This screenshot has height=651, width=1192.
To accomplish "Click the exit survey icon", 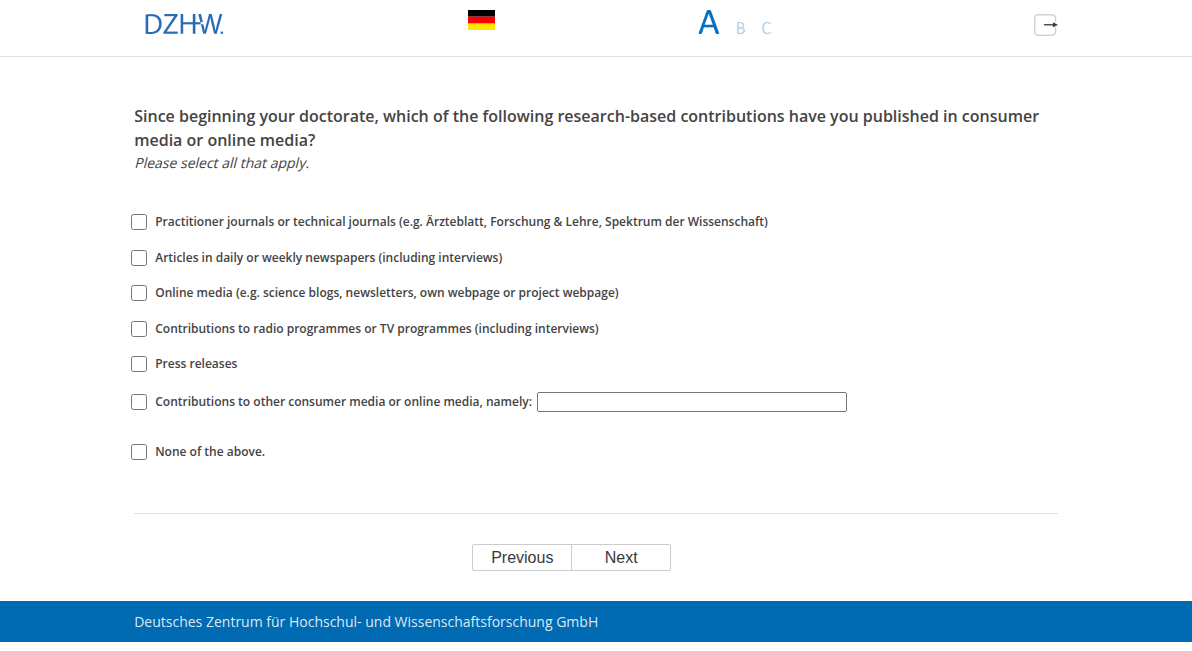I will 1045,25.
